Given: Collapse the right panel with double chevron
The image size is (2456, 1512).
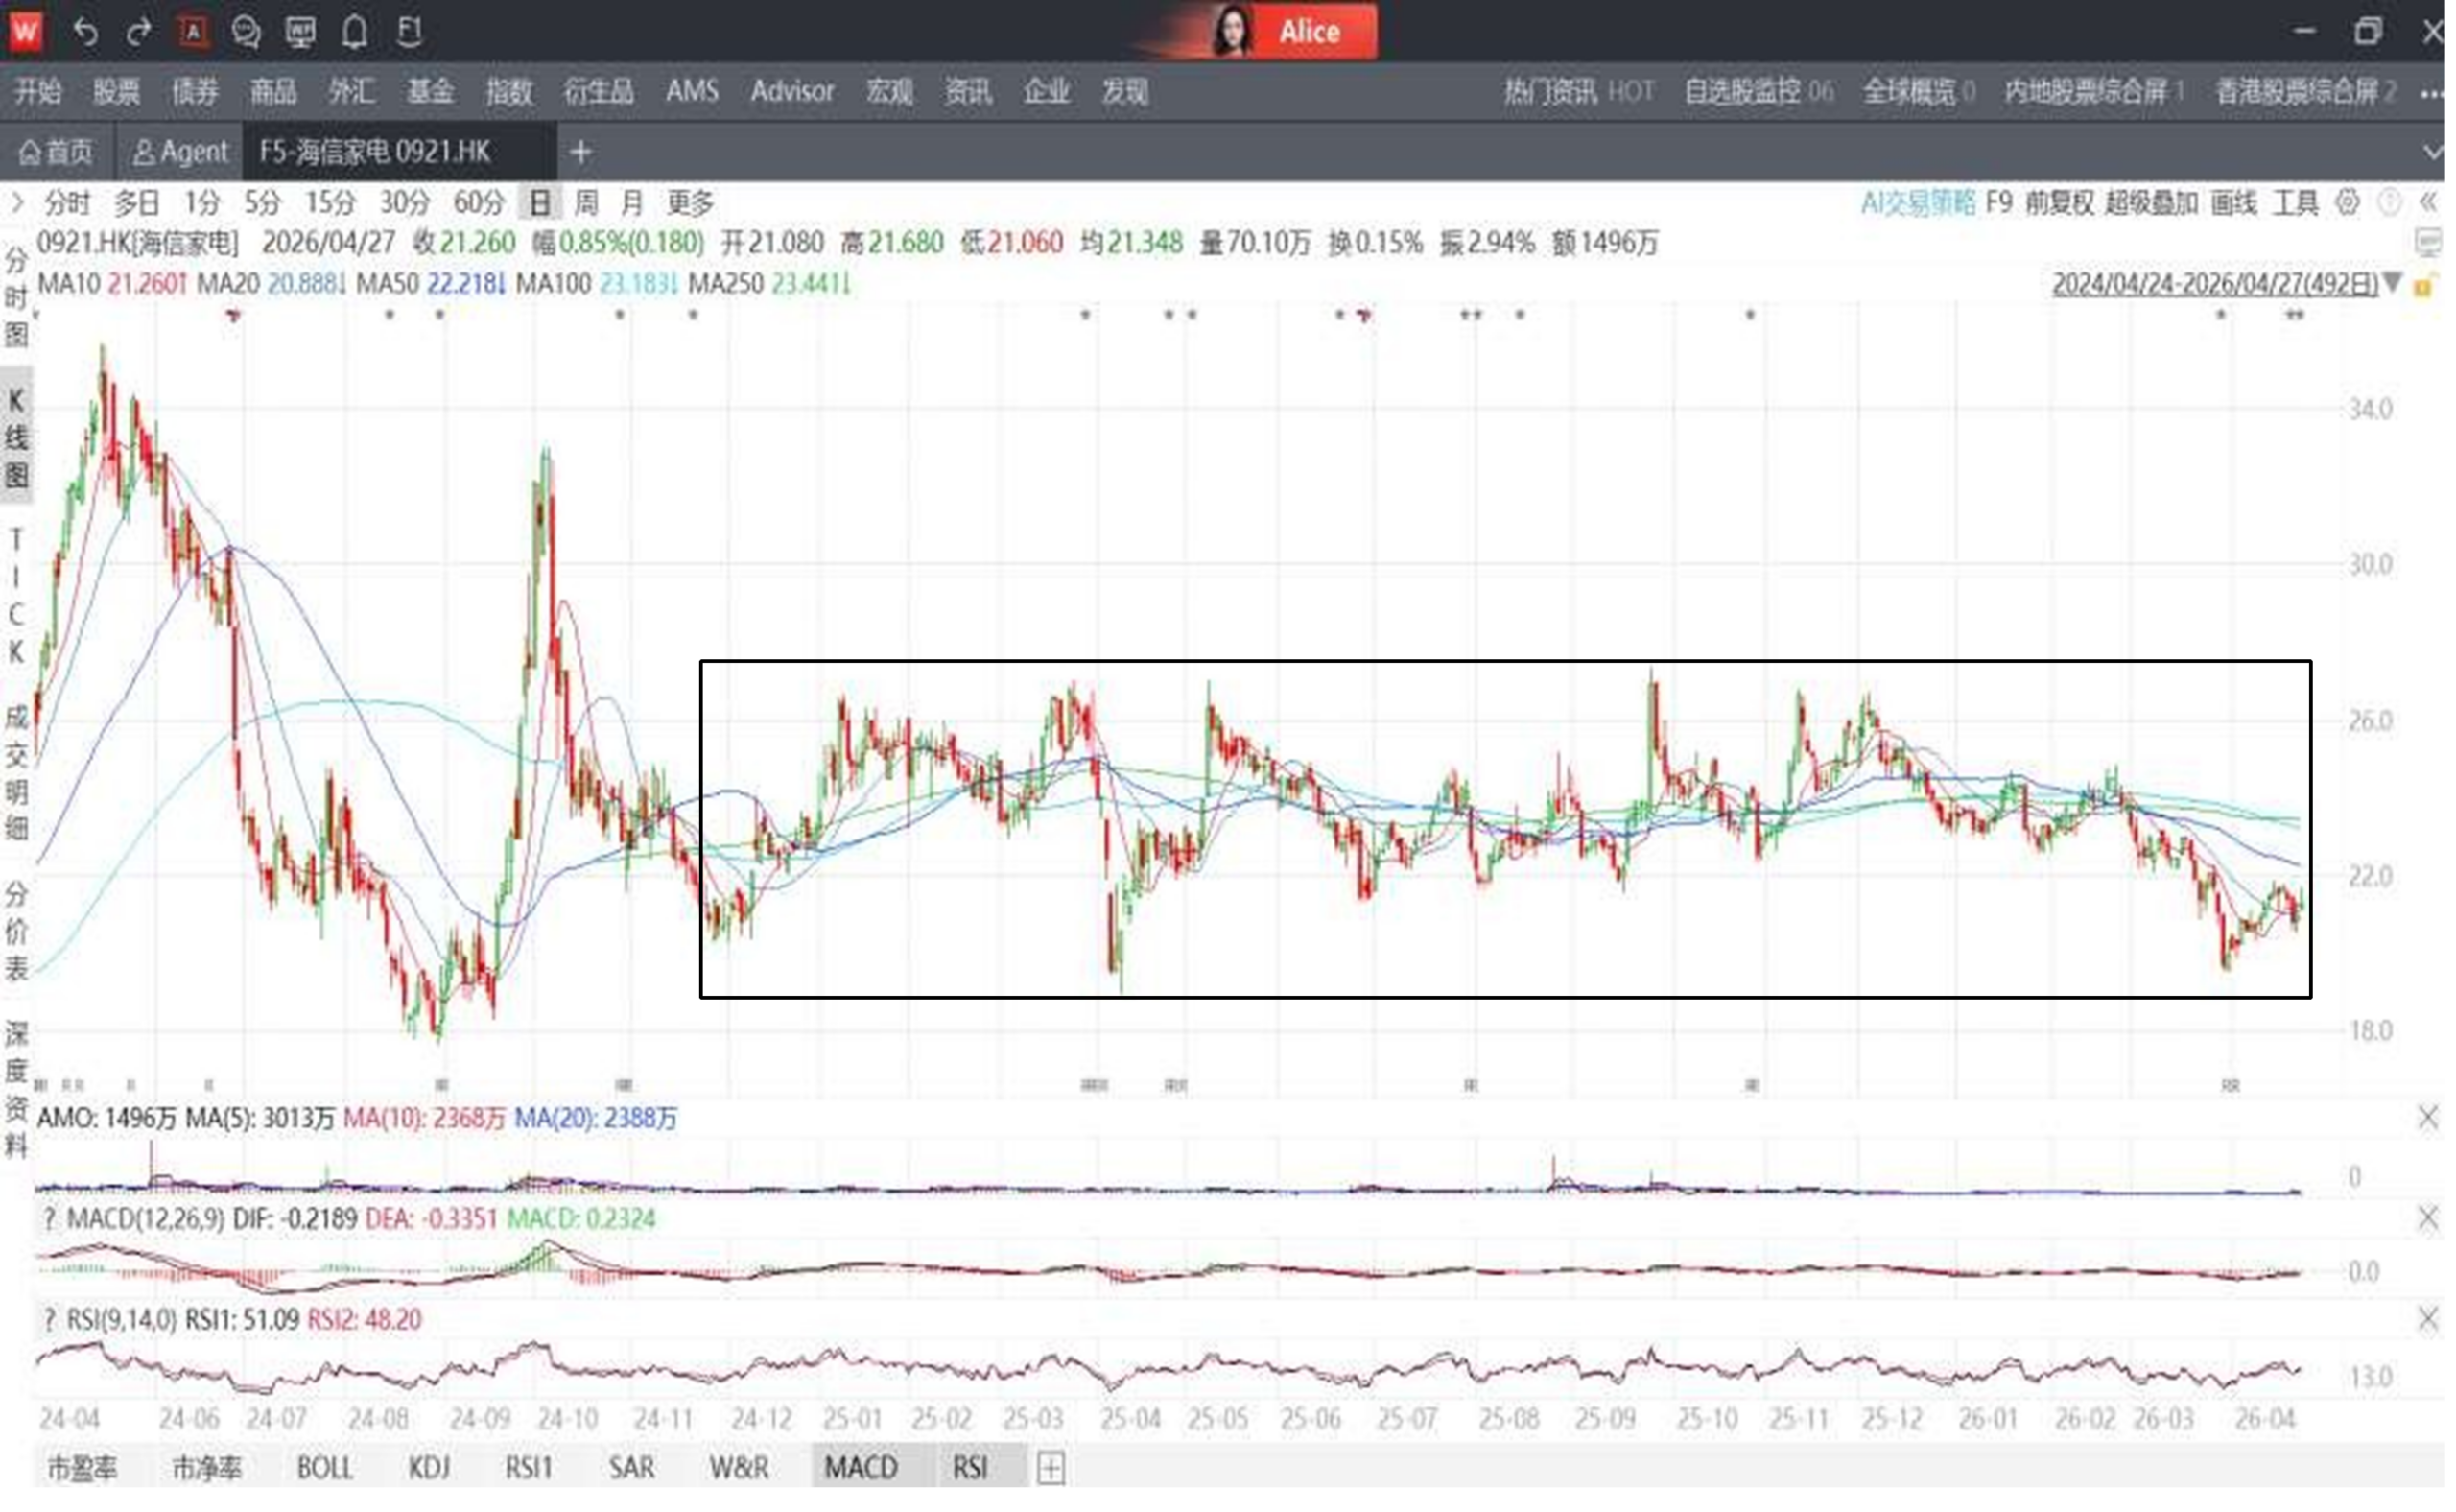Looking at the screenshot, I should coord(2428,203).
